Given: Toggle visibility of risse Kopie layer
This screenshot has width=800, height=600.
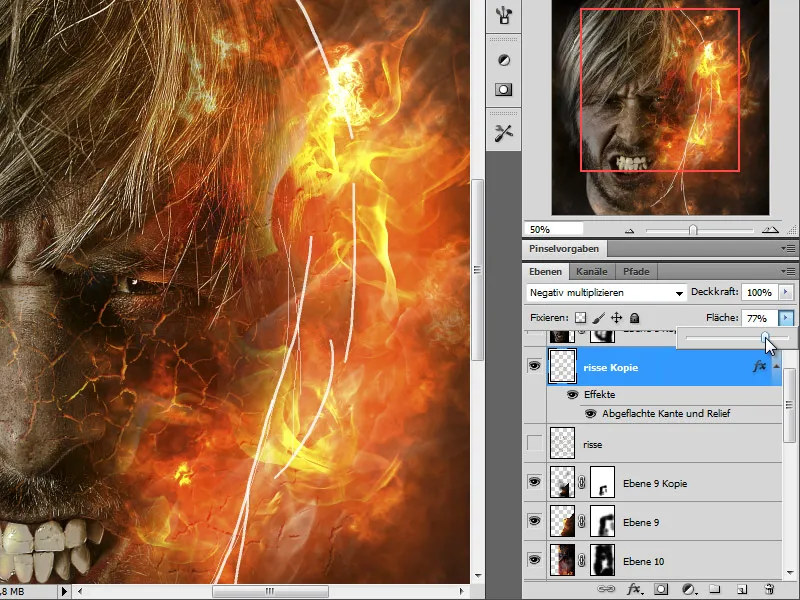Looking at the screenshot, I should 534,365.
